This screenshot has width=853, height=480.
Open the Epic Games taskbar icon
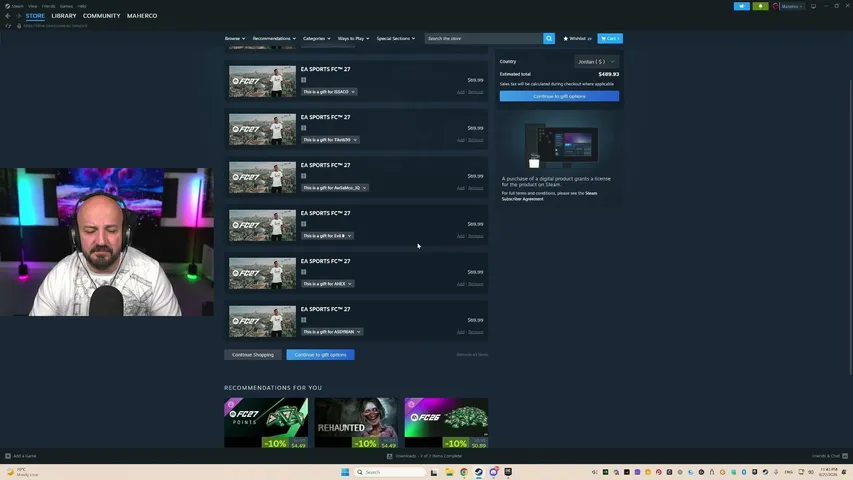point(508,472)
